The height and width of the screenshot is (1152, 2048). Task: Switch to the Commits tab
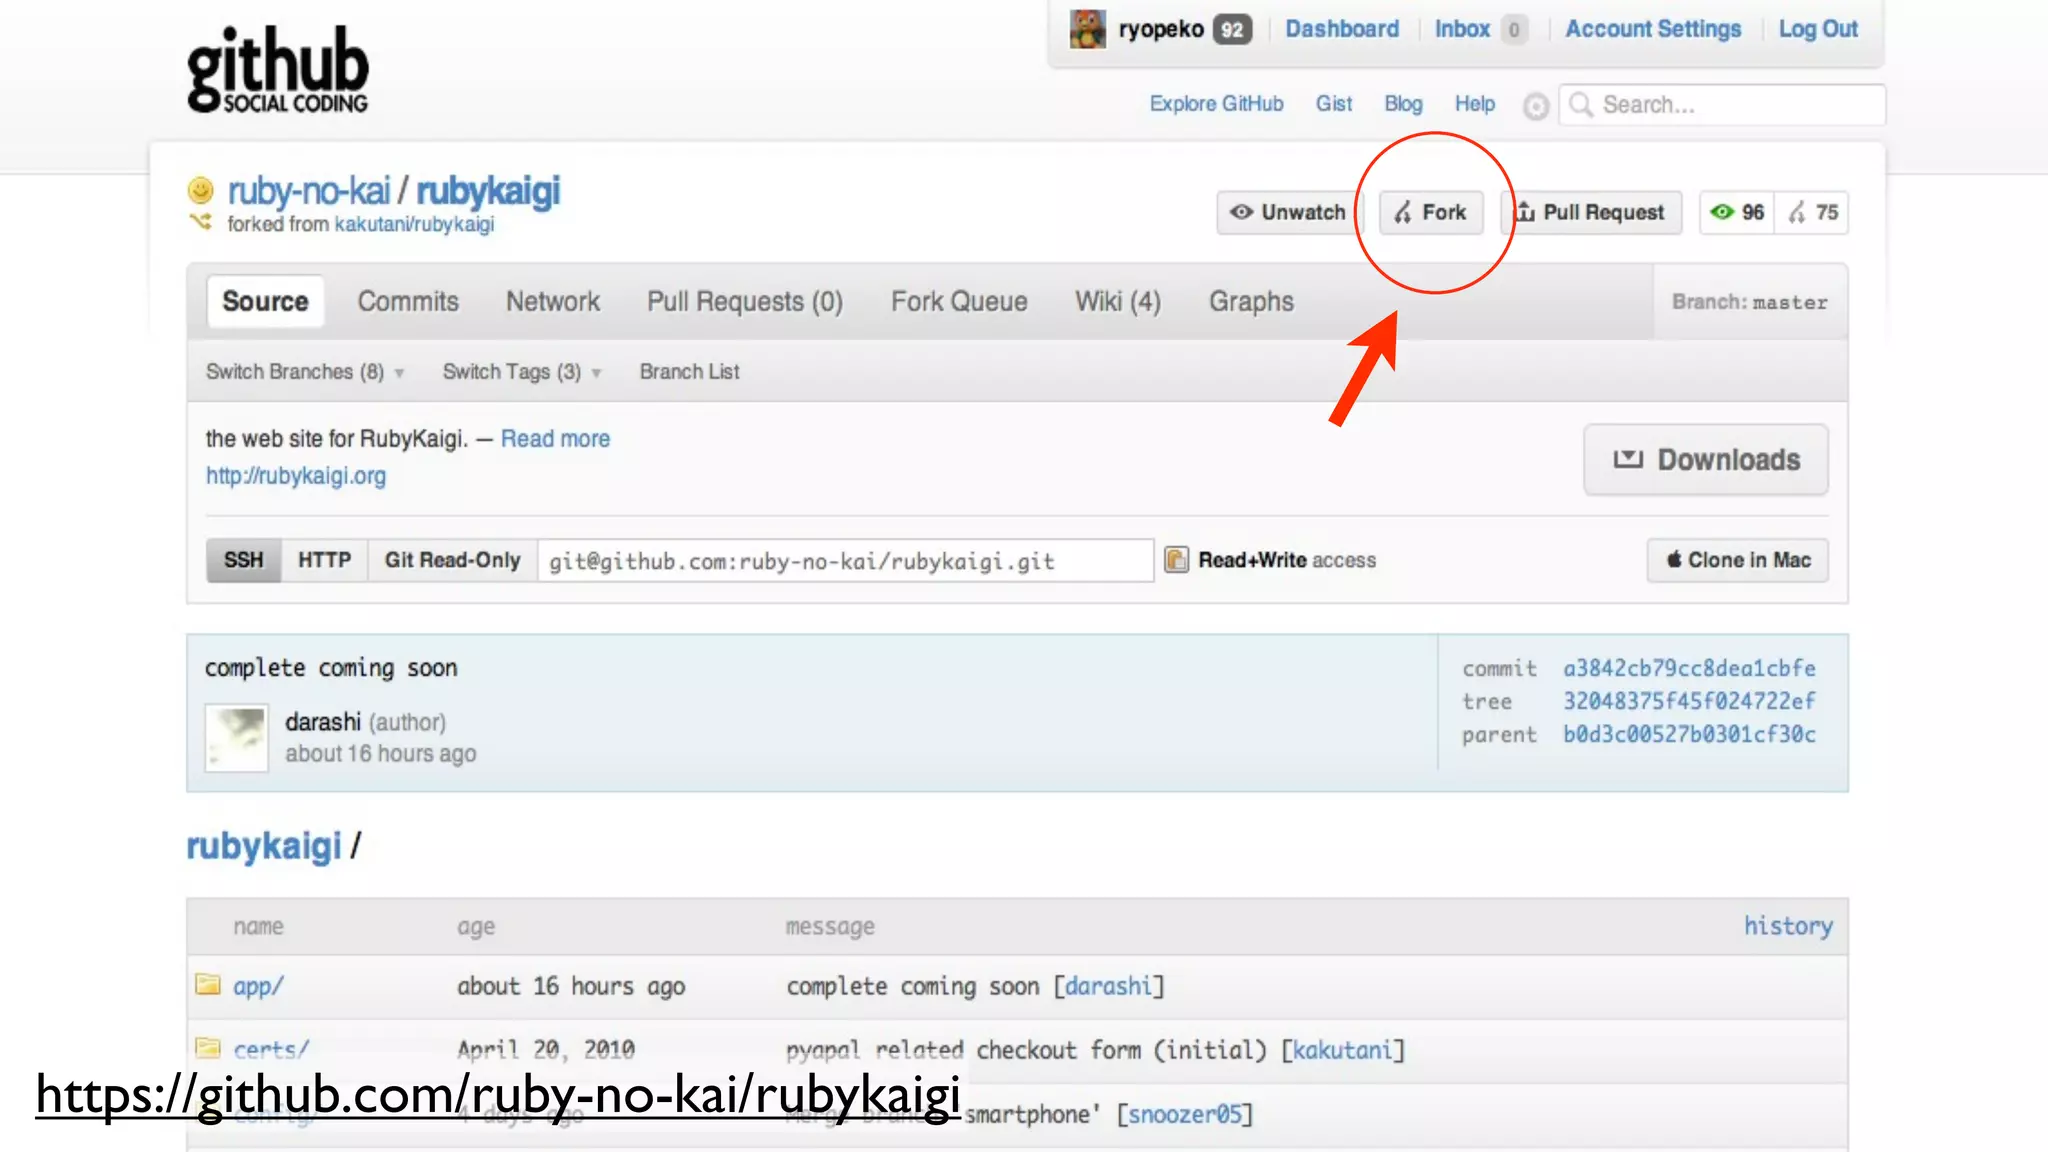408,302
